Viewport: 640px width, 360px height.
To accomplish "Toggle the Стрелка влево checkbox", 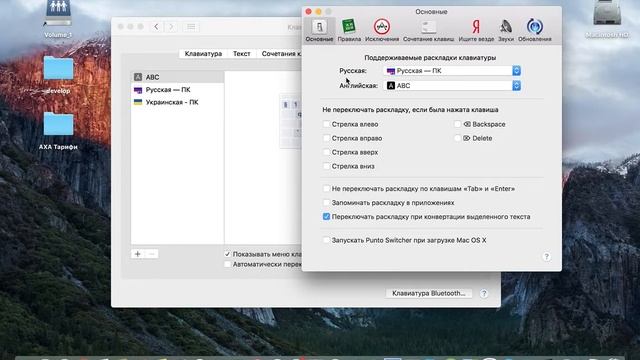I will [x=326, y=124].
